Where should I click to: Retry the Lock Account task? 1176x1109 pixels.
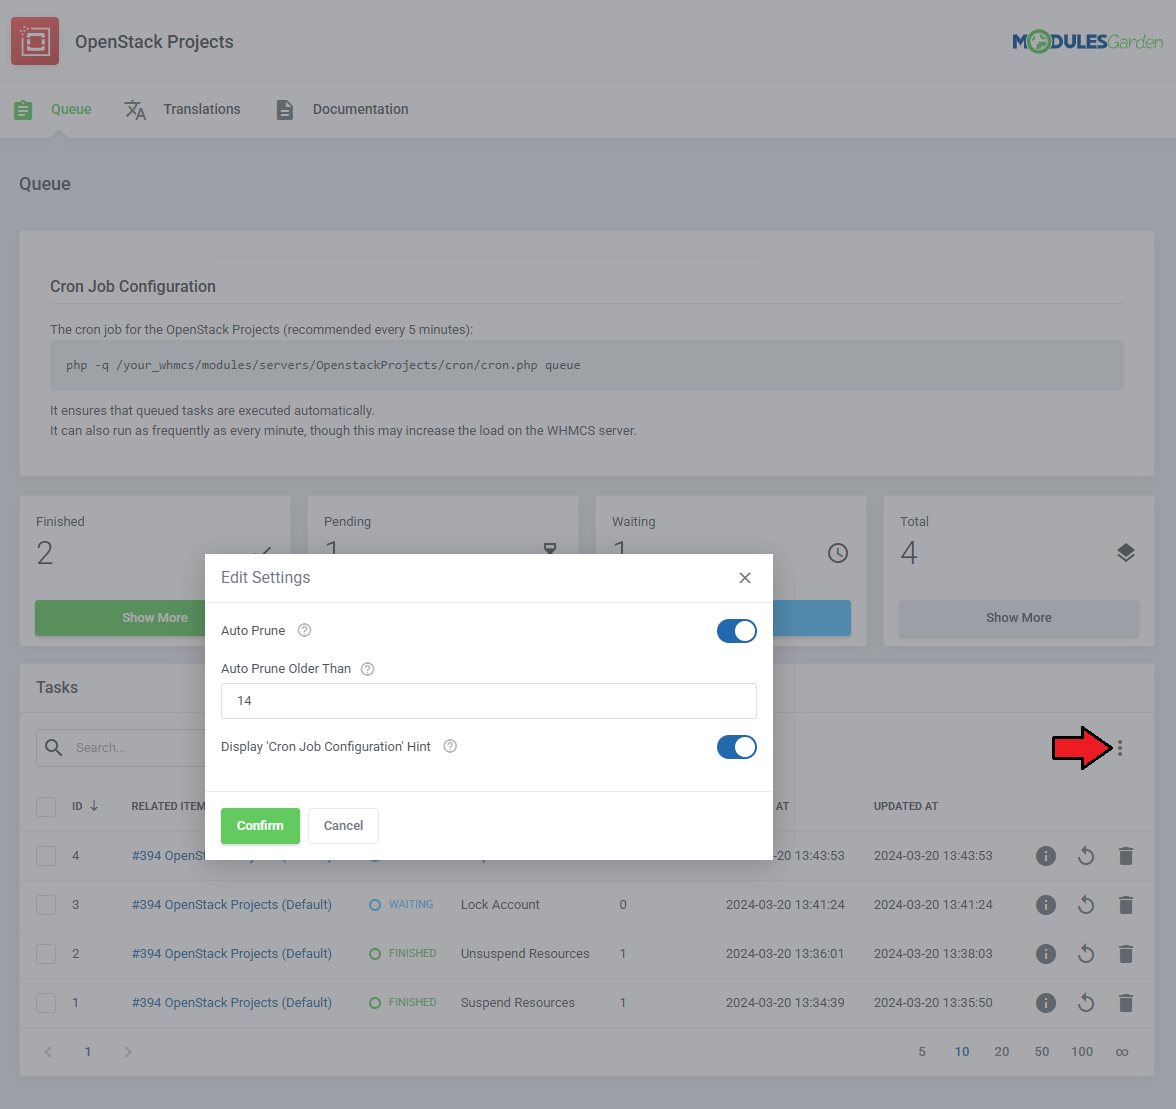[1086, 905]
